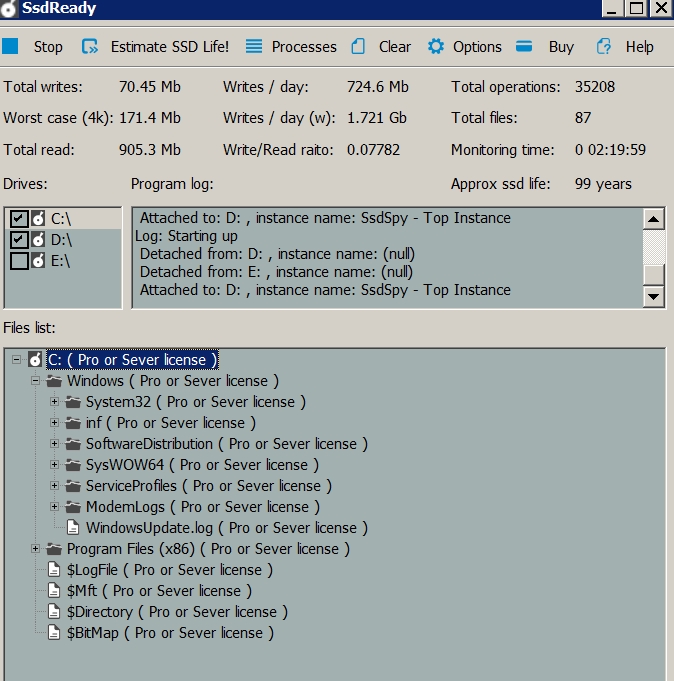Image resolution: width=674 pixels, height=681 pixels.
Task: Click the inf folder icon
Action: [x=73, y=423]
